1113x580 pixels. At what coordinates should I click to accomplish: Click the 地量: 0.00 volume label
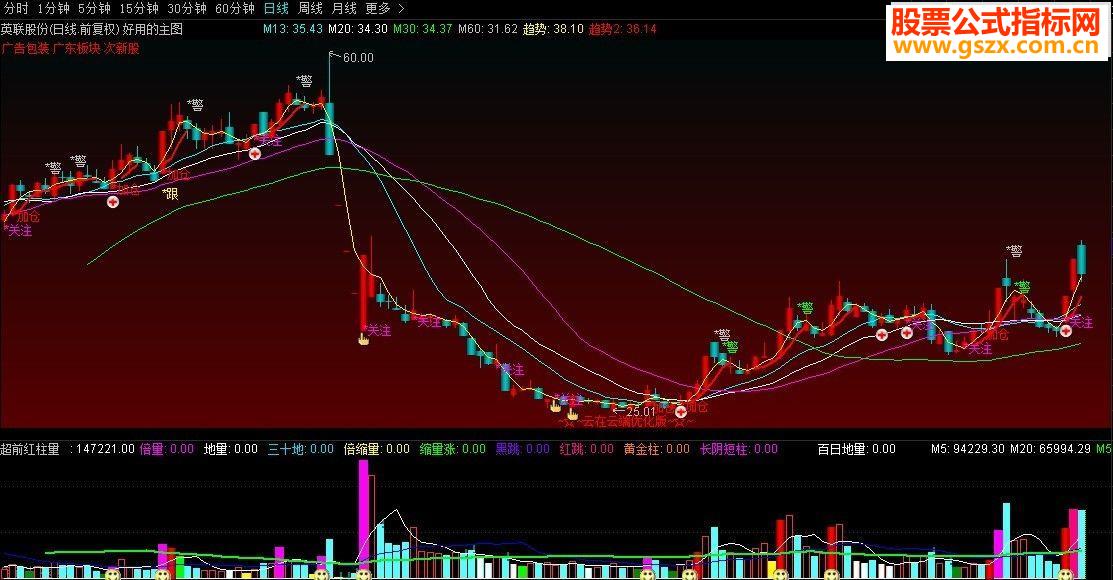point(231,449)
